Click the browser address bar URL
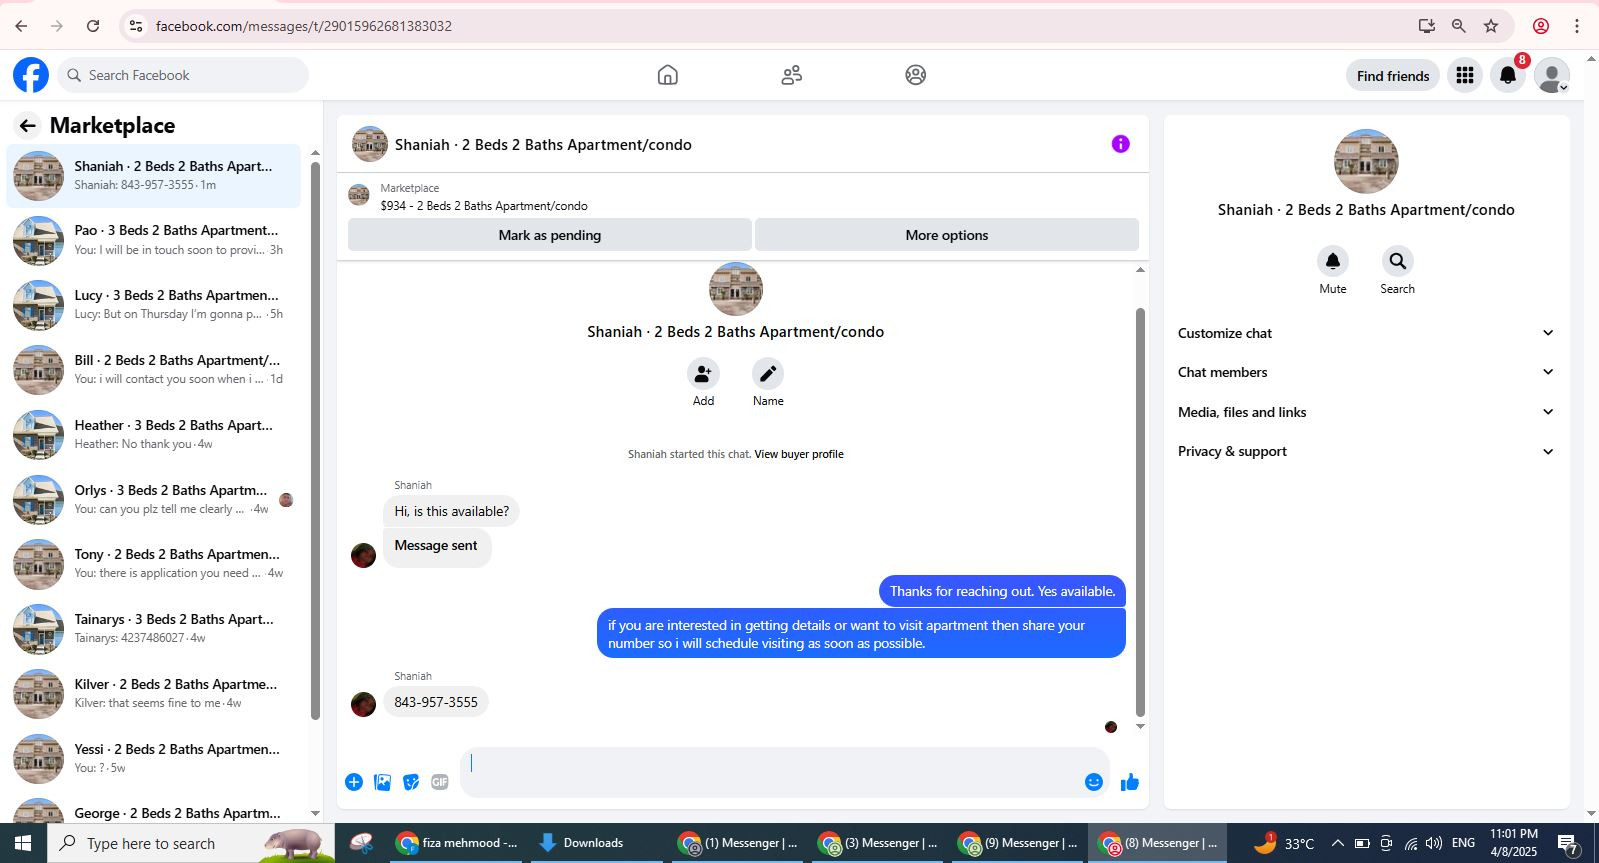The height and width of the screenshot is (863, 1599). (x=304, y=26)
